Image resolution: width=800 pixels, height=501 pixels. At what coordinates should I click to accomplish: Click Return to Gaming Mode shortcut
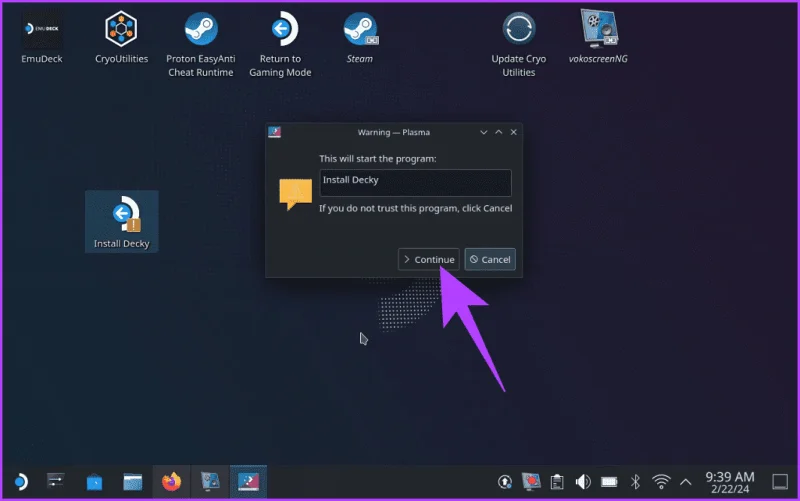280,44
